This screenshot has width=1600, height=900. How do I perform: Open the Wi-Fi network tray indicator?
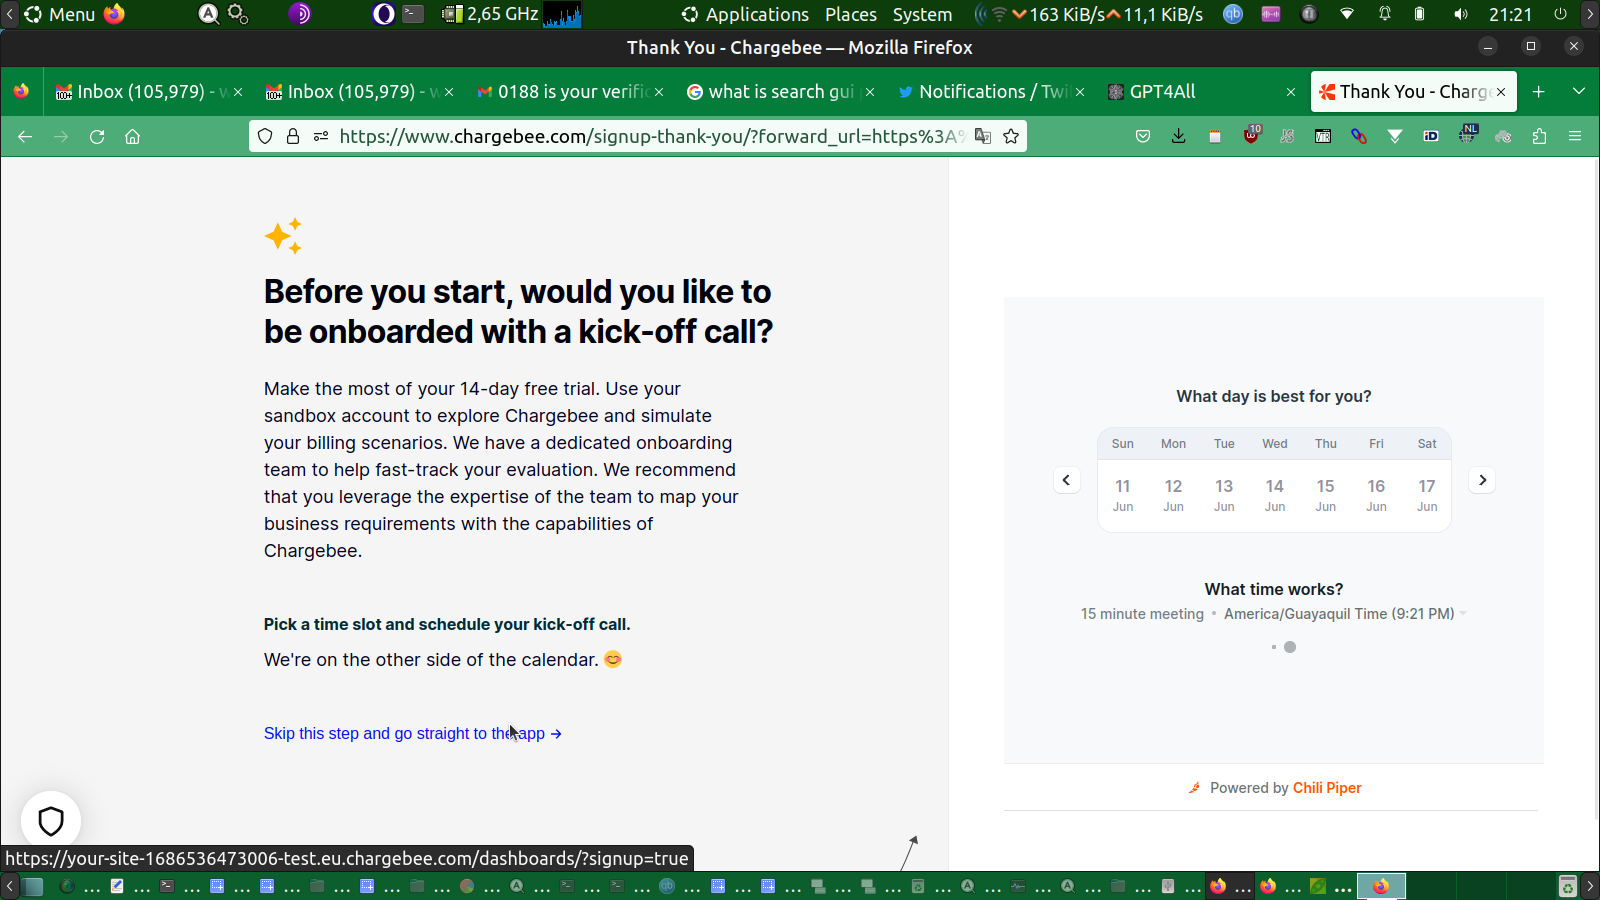click(x=1347, y=14)
